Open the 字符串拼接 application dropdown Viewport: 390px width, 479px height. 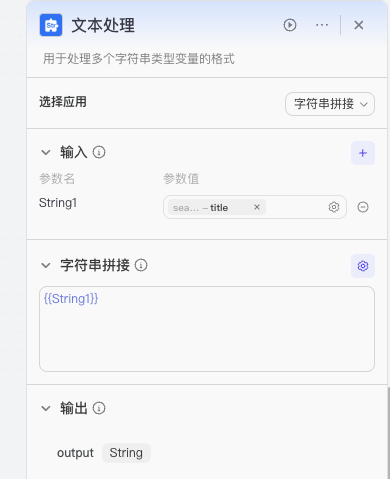click(330, 104)
